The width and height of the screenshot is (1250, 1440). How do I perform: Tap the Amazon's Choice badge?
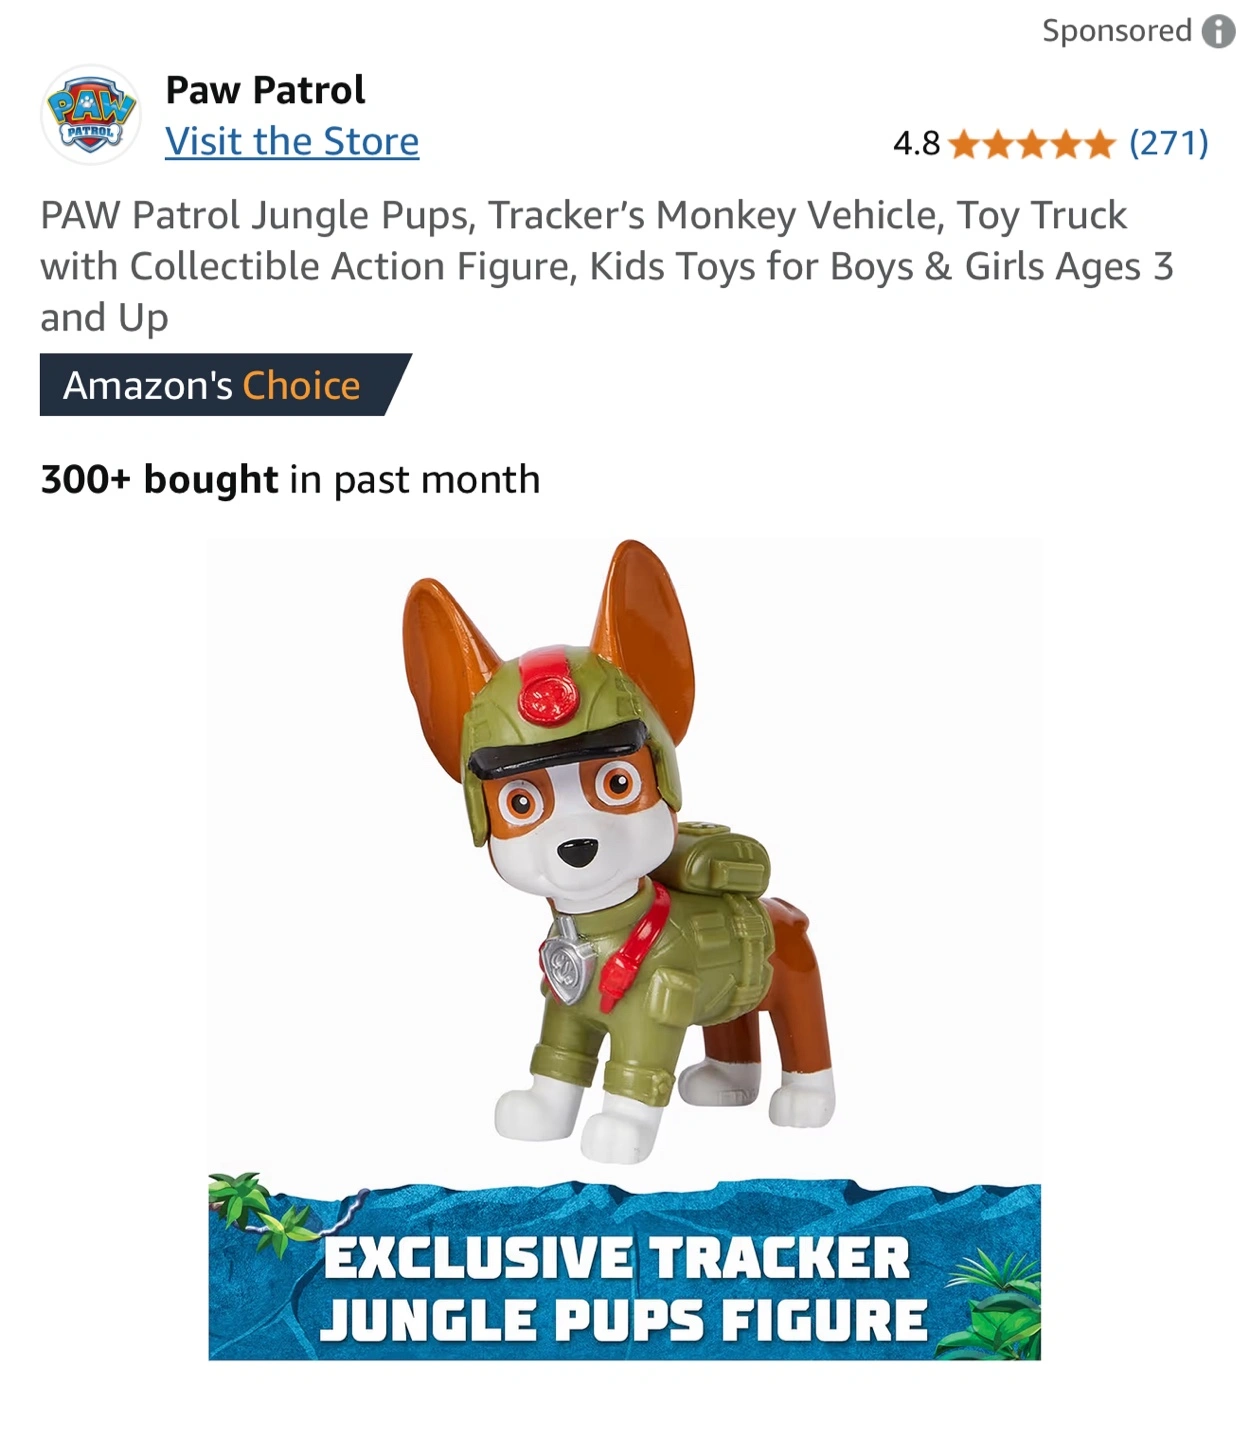[226, 385]
